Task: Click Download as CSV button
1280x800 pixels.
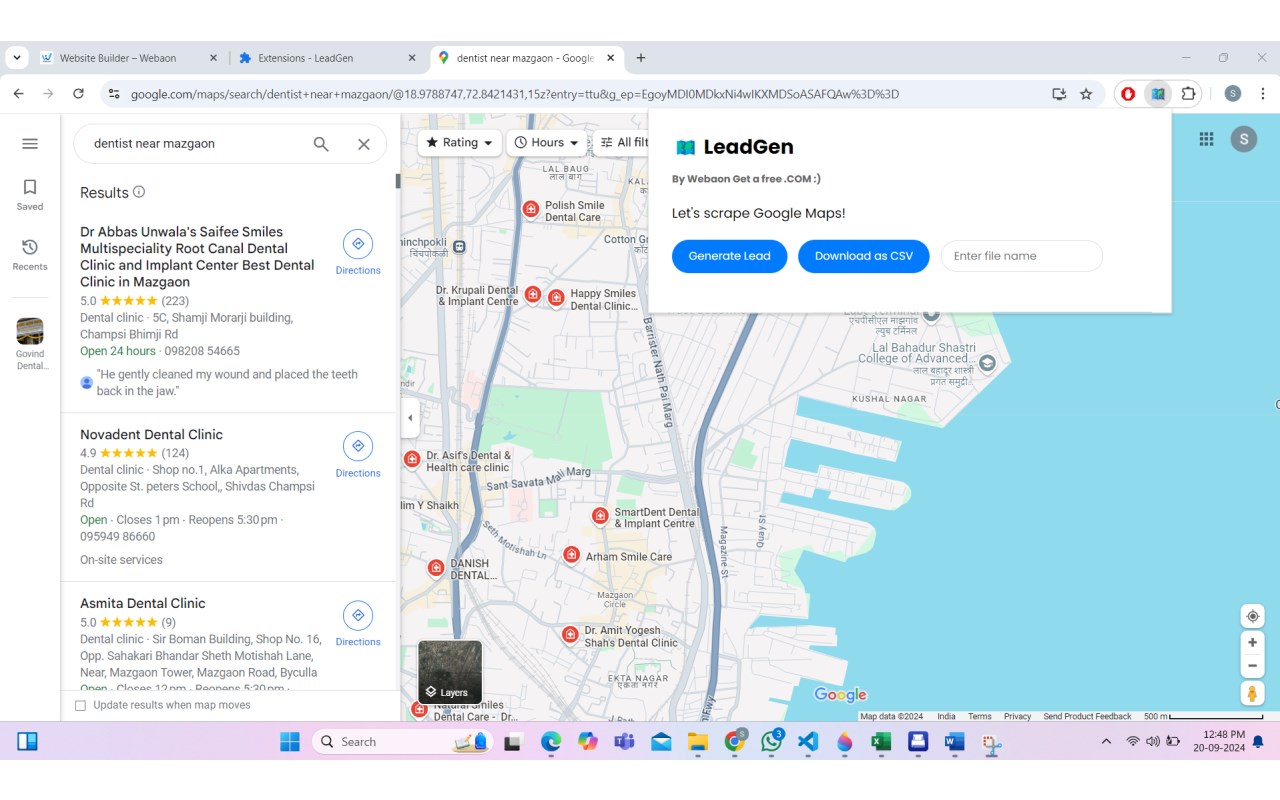Action: click(864, 256)
